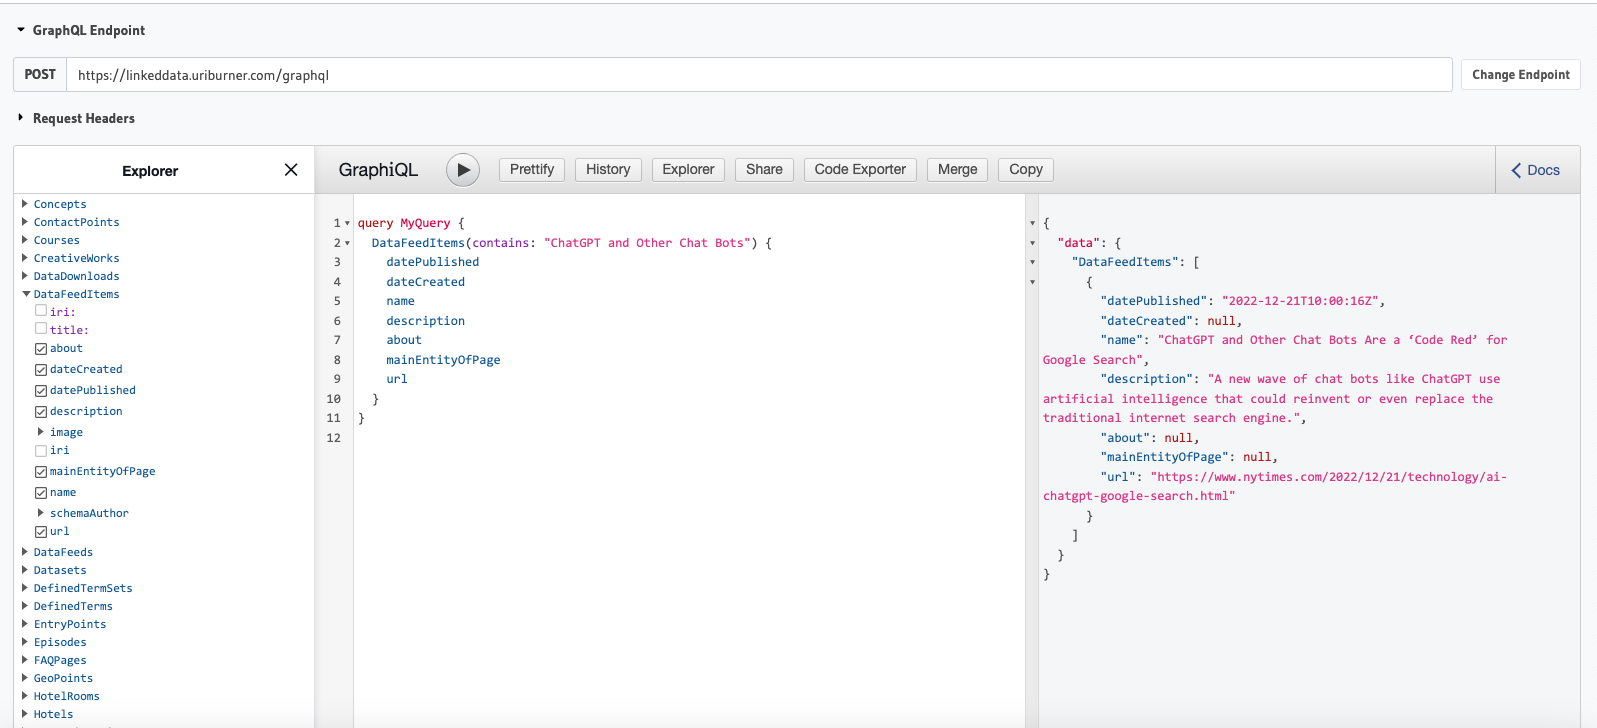Expand the Datasets tree node

tap(25, 570)
